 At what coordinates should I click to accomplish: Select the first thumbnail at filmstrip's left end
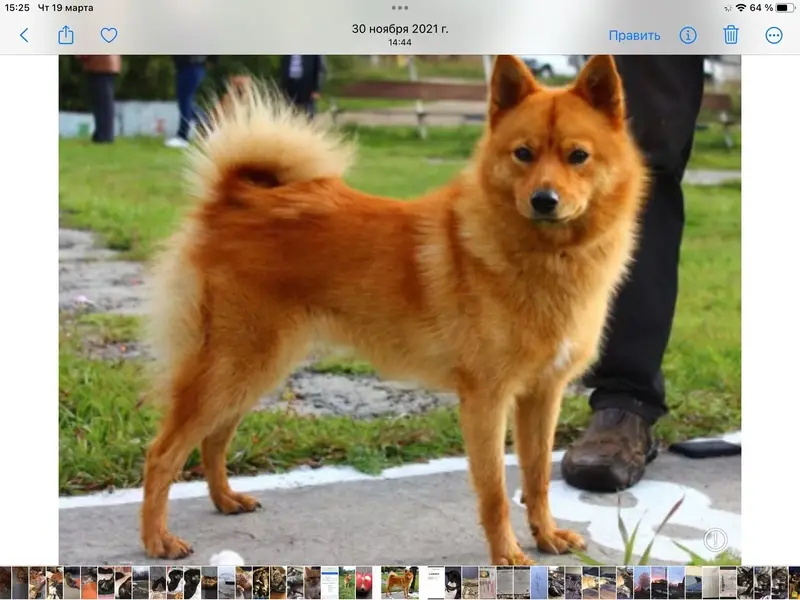click(x=5, y=583)
